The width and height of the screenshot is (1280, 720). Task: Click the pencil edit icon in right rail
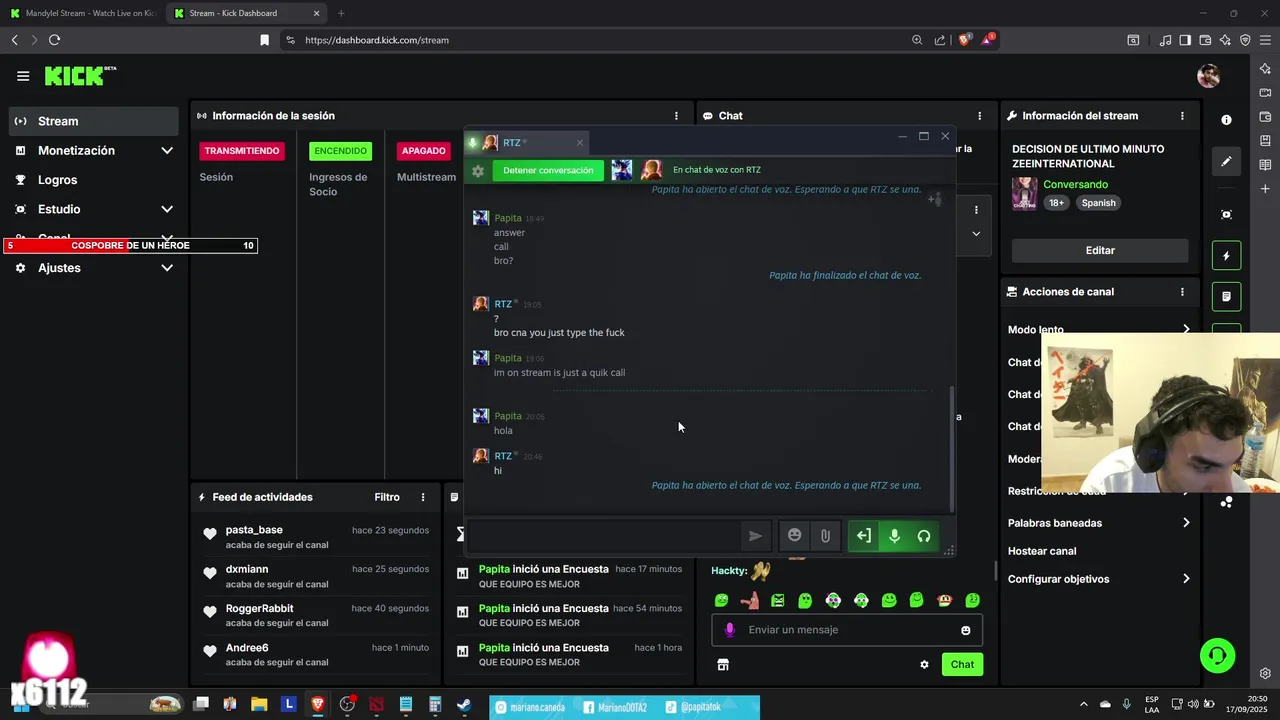coord(1226,161)
